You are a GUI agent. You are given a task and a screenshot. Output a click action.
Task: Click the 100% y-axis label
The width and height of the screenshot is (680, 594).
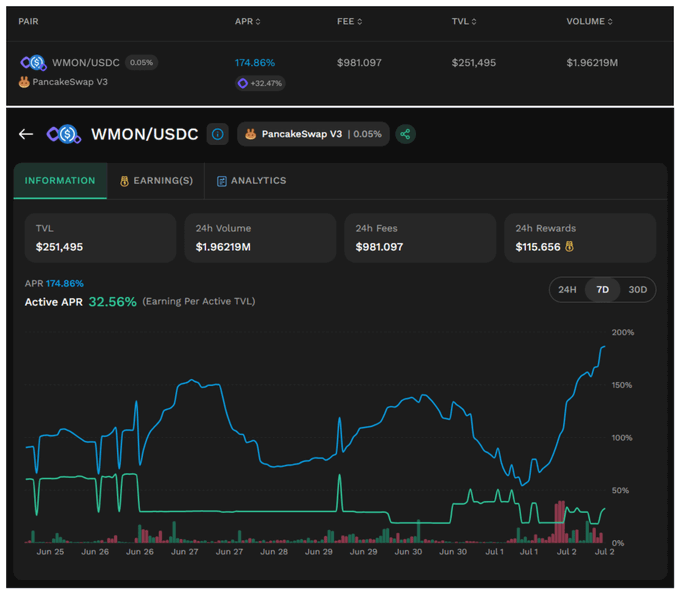(x=622, y=438)
